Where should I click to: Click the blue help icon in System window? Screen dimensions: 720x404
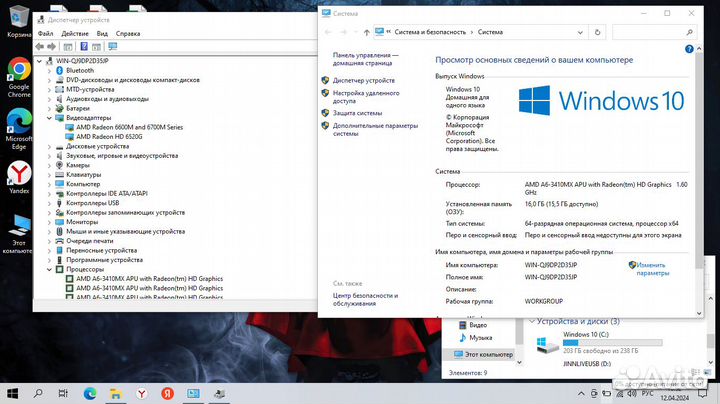click(x=689, y=49)
